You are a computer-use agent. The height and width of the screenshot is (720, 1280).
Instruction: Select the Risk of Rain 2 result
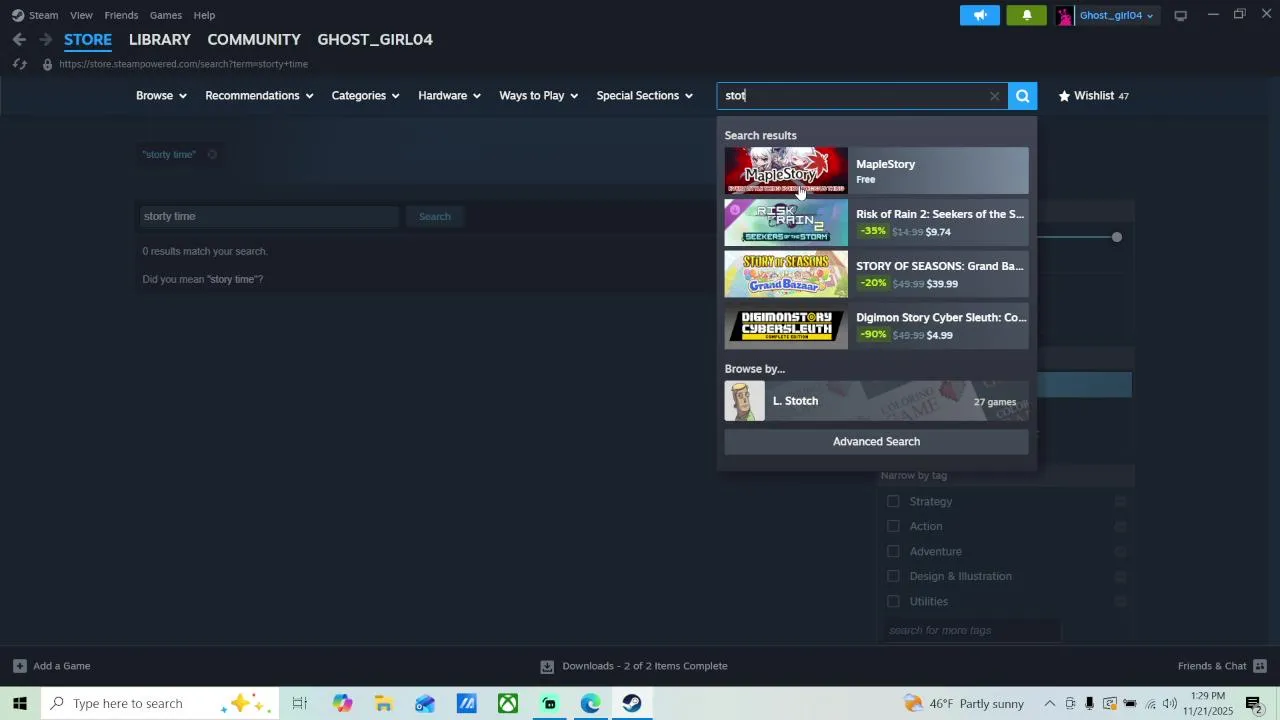point(876,222)
